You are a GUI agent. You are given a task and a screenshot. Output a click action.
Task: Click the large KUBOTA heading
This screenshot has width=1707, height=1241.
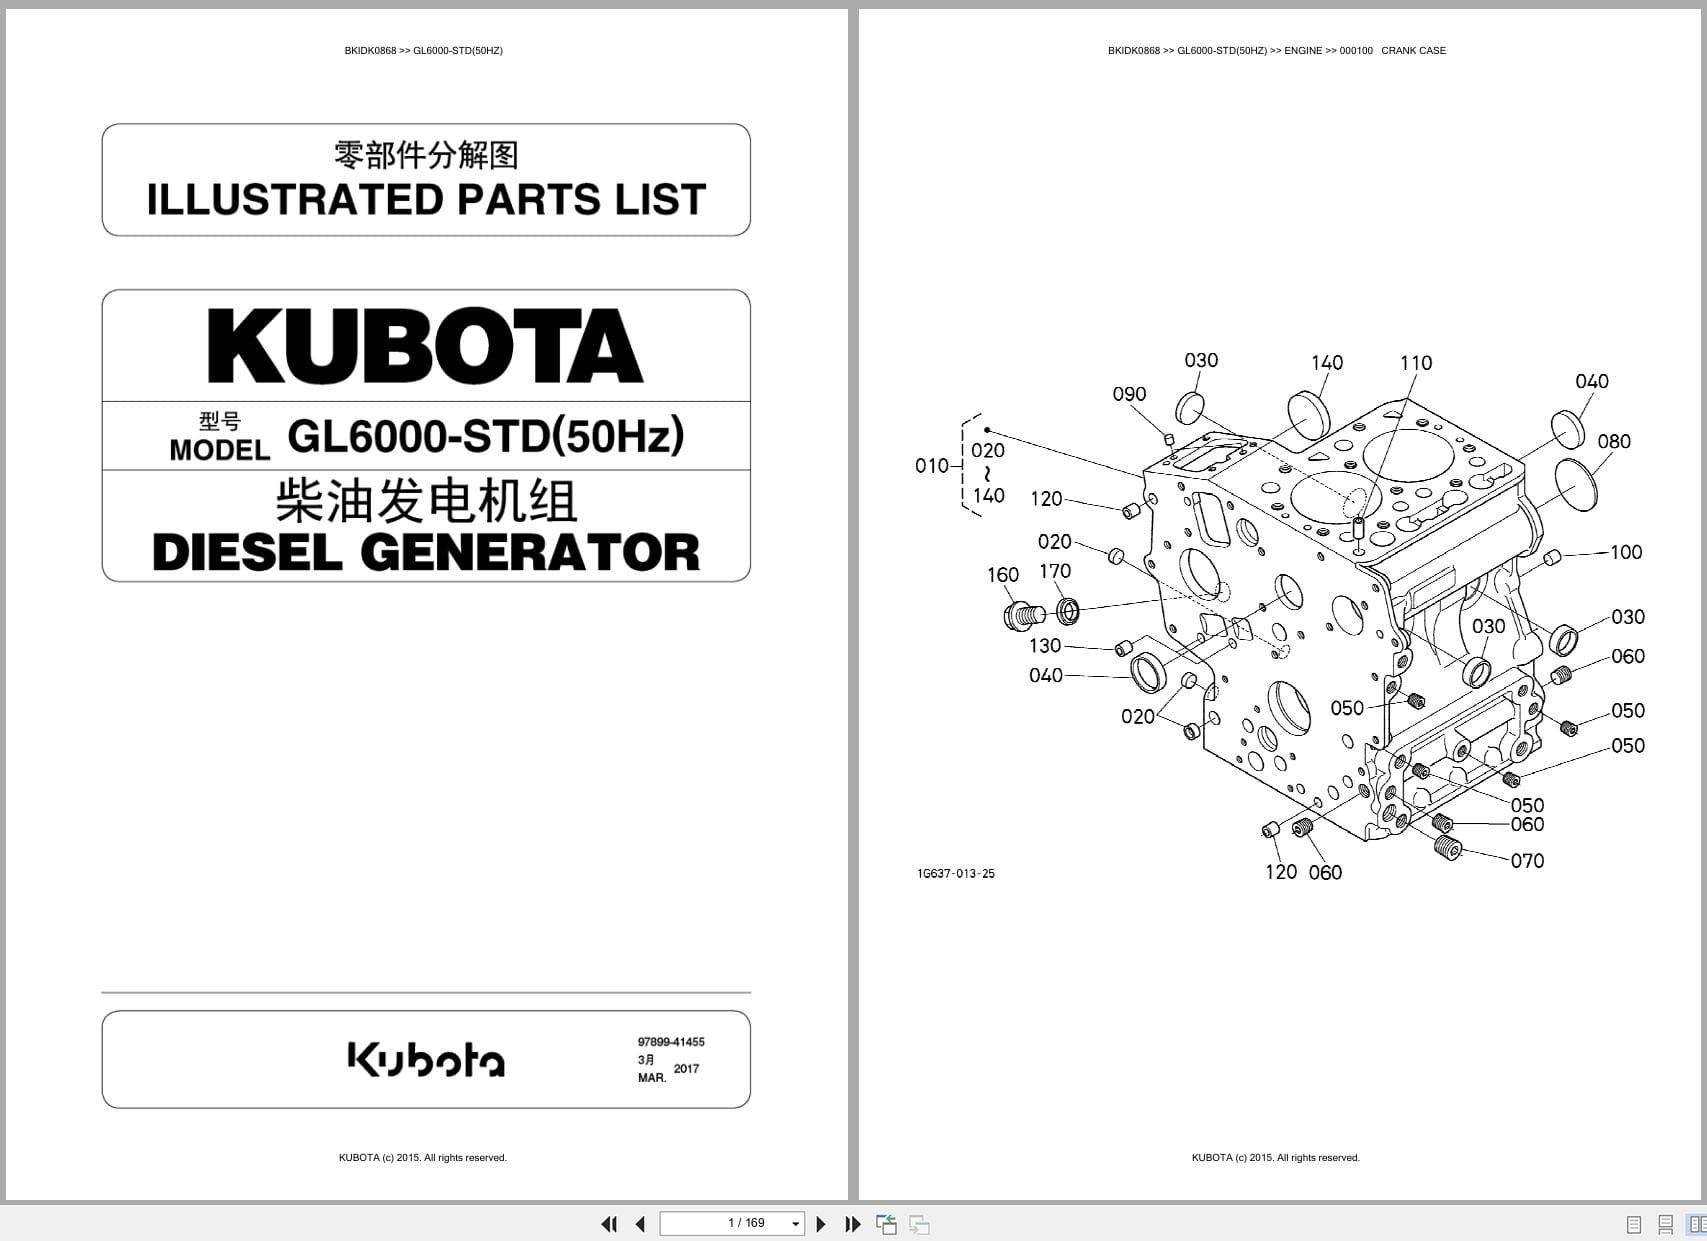[x=425, y=346]
